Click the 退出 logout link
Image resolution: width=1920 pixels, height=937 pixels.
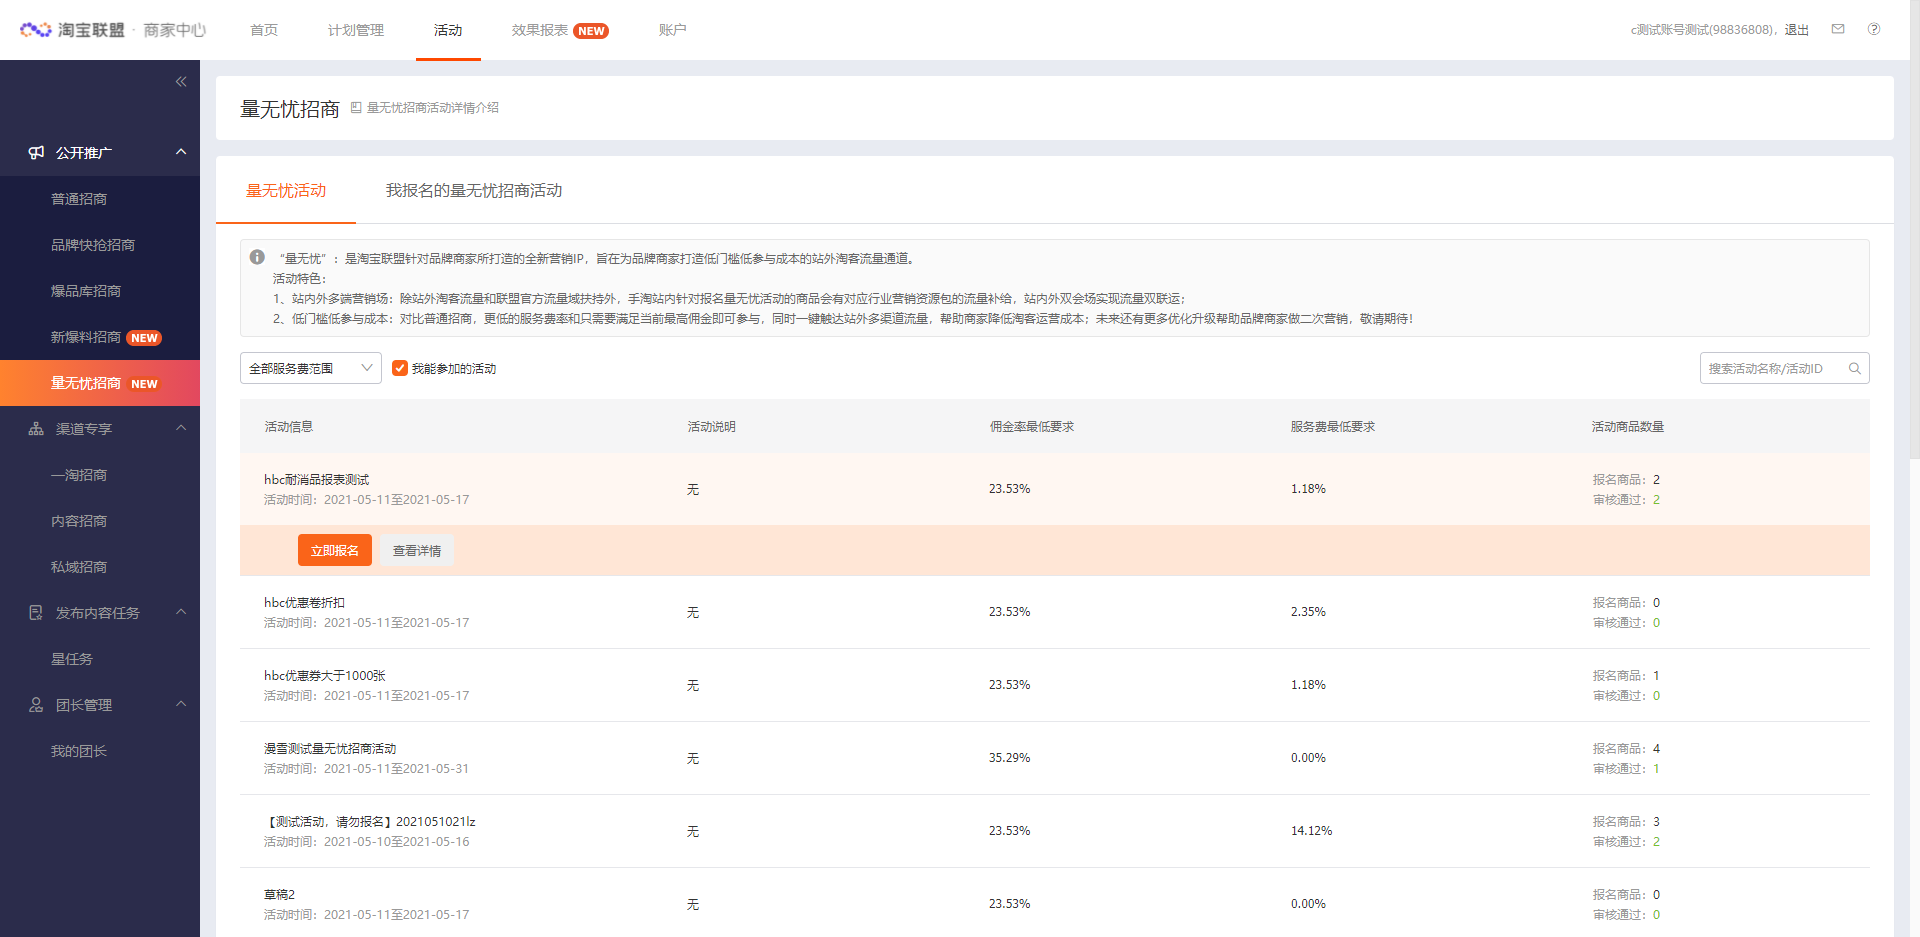pos(1797,30)
